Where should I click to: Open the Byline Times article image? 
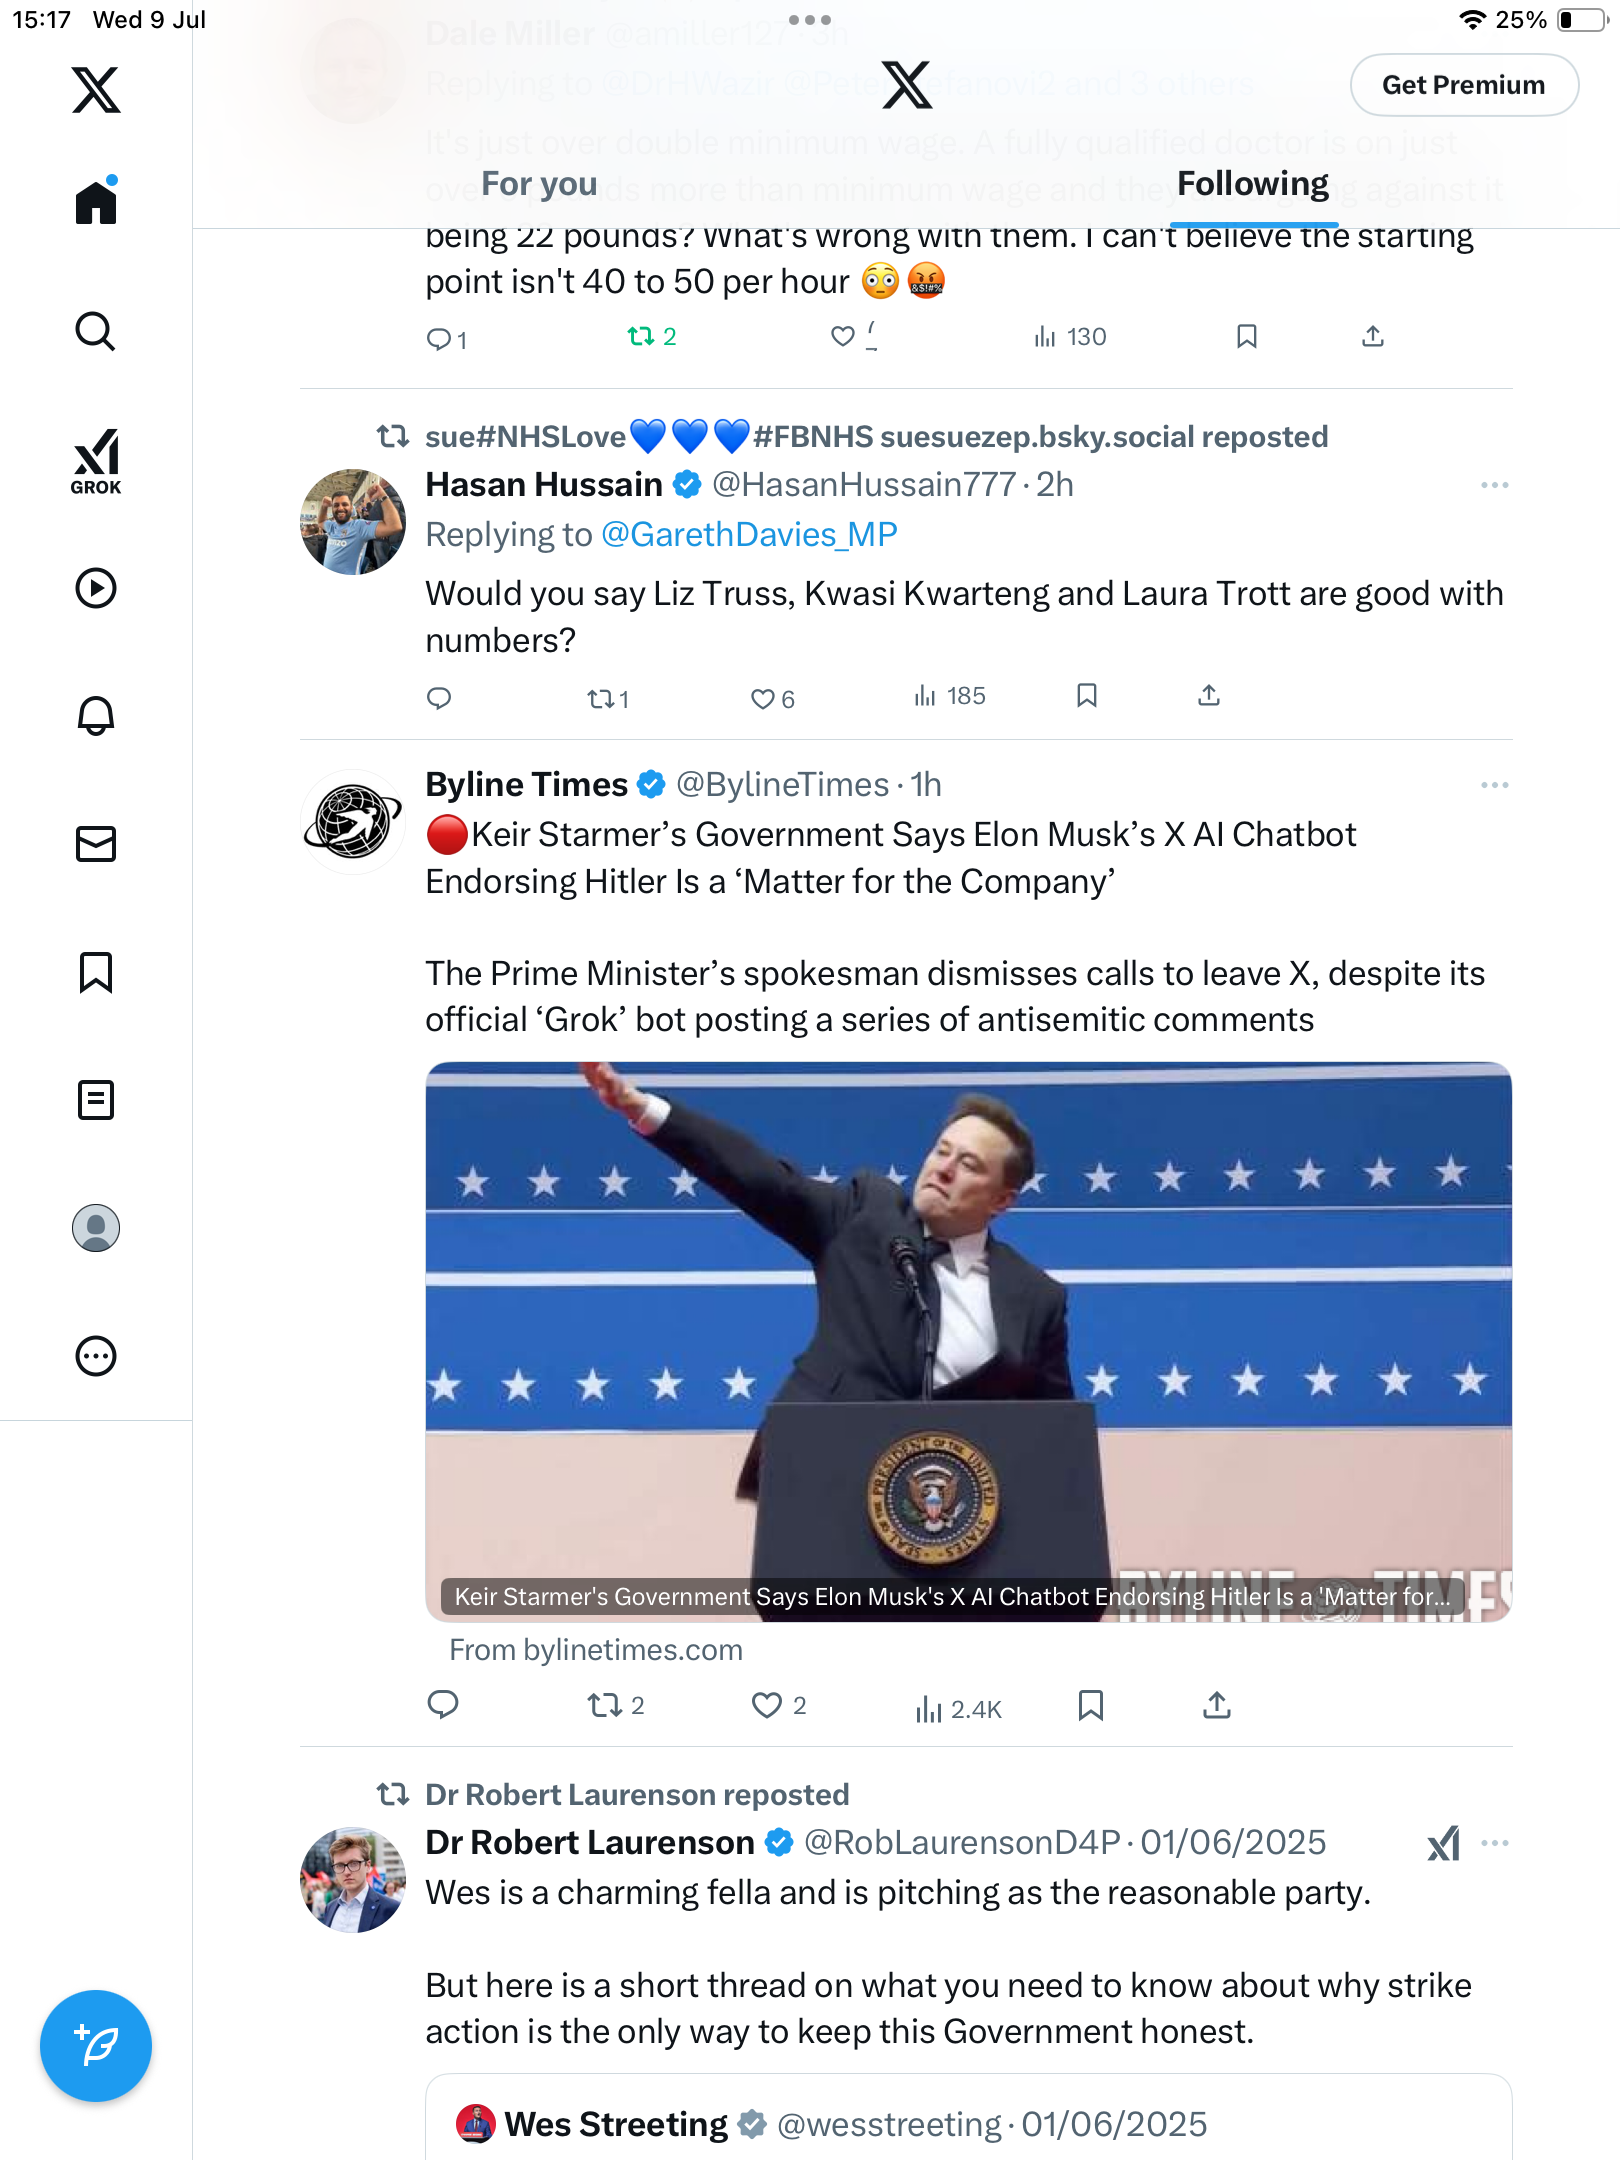click(x=968, y=1341)
